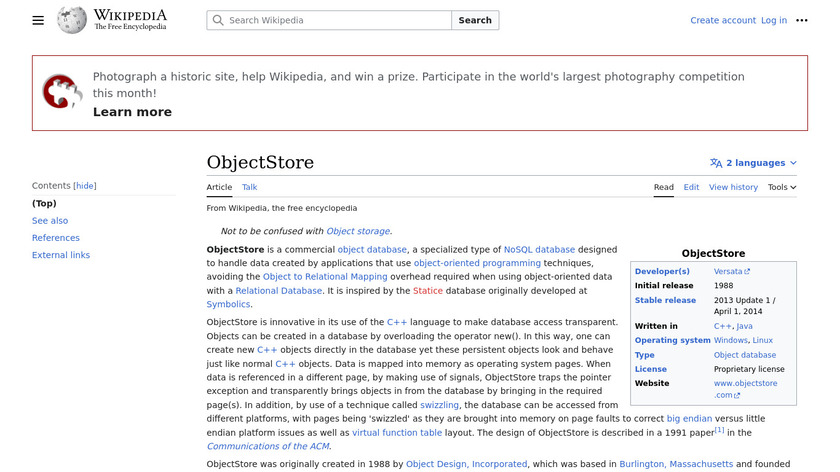Screen dimensions: 840x472
Task: Open the View history tab
Action: (x=733, y=187)
